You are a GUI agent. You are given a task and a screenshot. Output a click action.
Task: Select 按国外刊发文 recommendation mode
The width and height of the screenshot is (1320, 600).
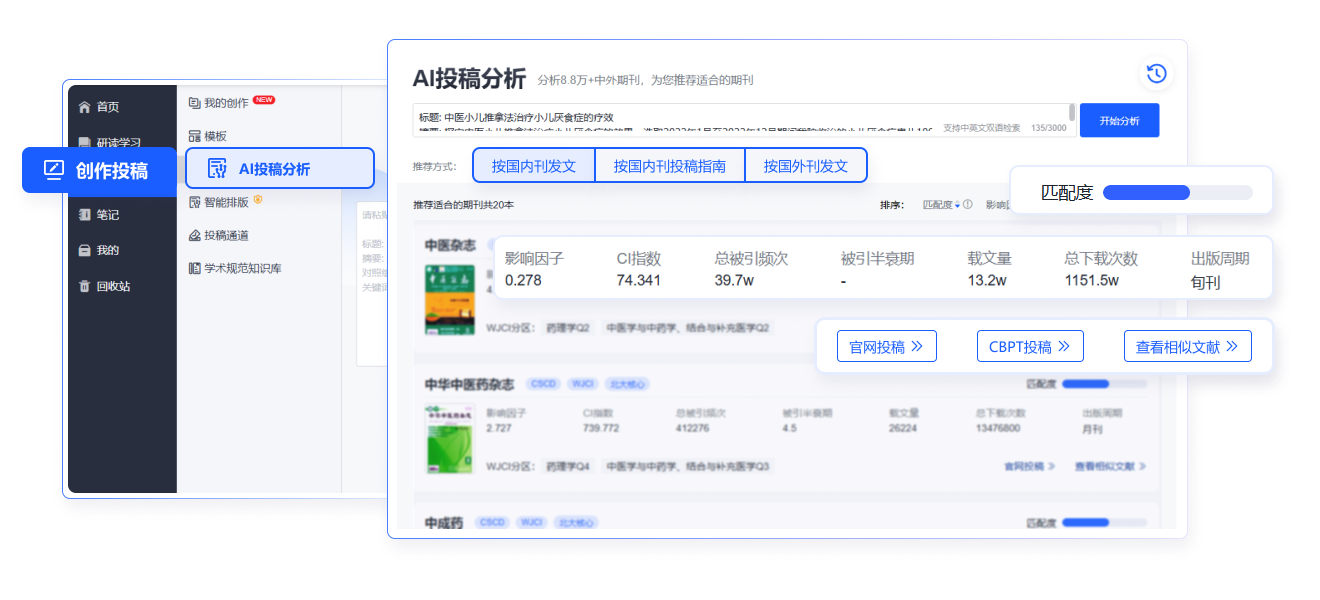coord(805,166)
